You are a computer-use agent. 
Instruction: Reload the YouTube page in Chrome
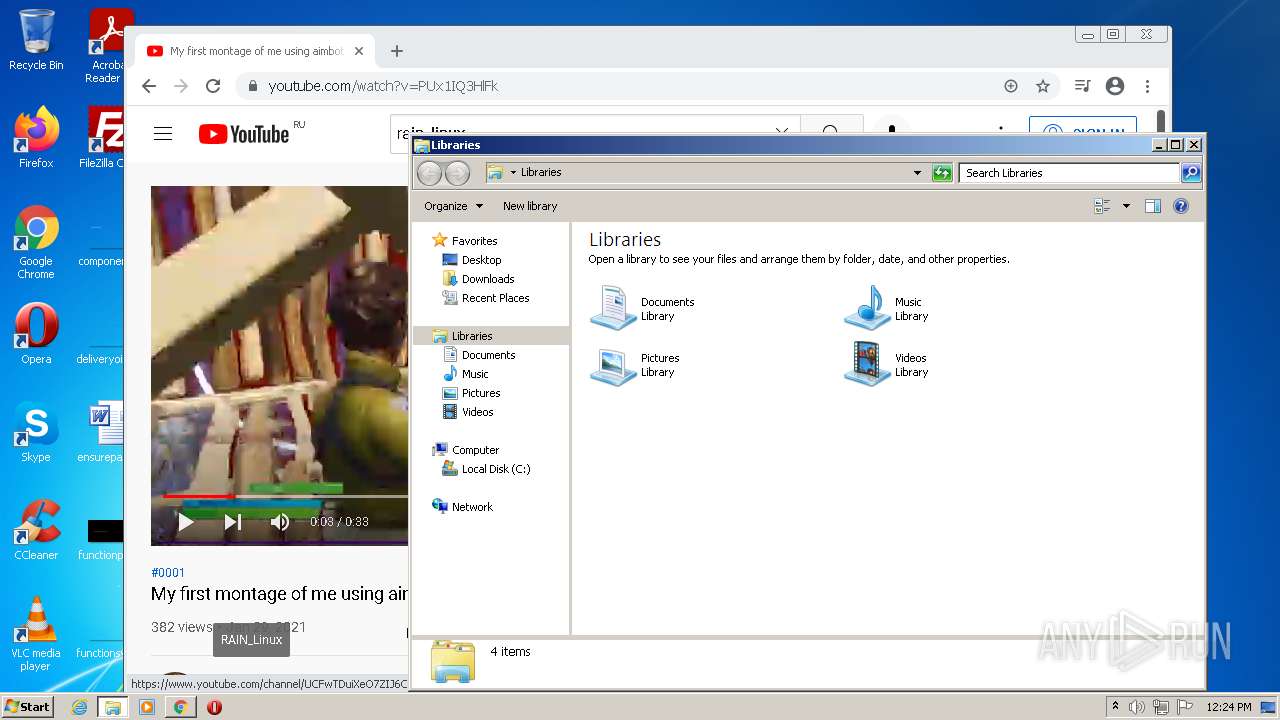tap(213, 86)
